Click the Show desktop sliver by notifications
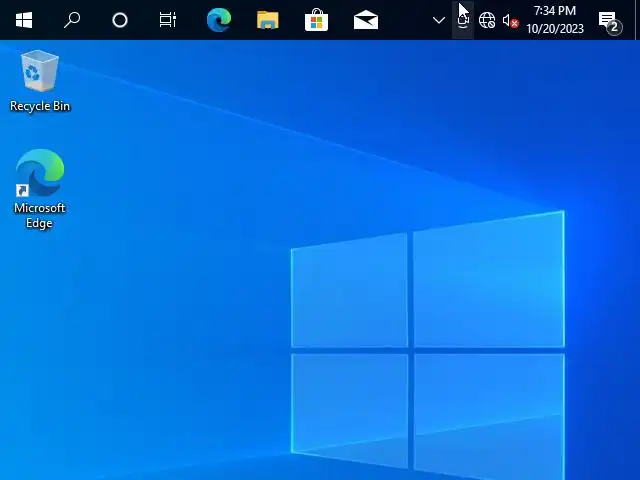Image resolution: width=640 pixels, height=480 pixels. (637, 20)
